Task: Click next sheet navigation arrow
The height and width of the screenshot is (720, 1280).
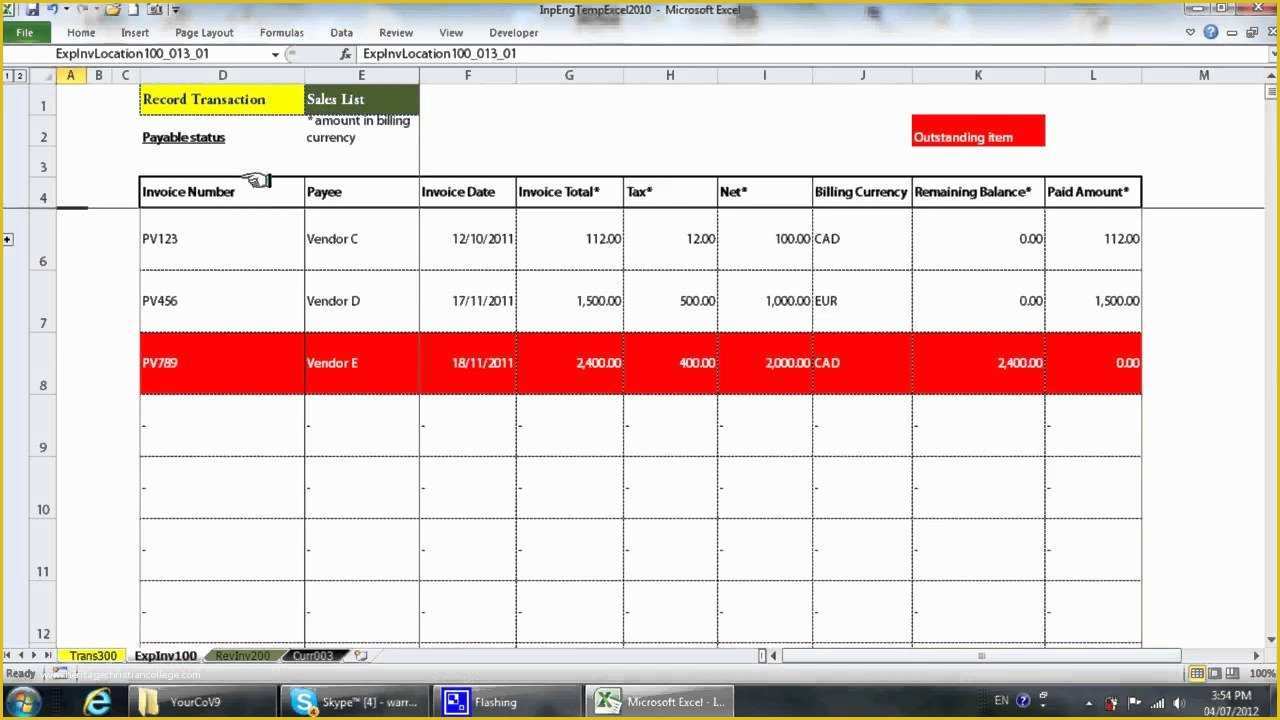Action: point(34,655)
